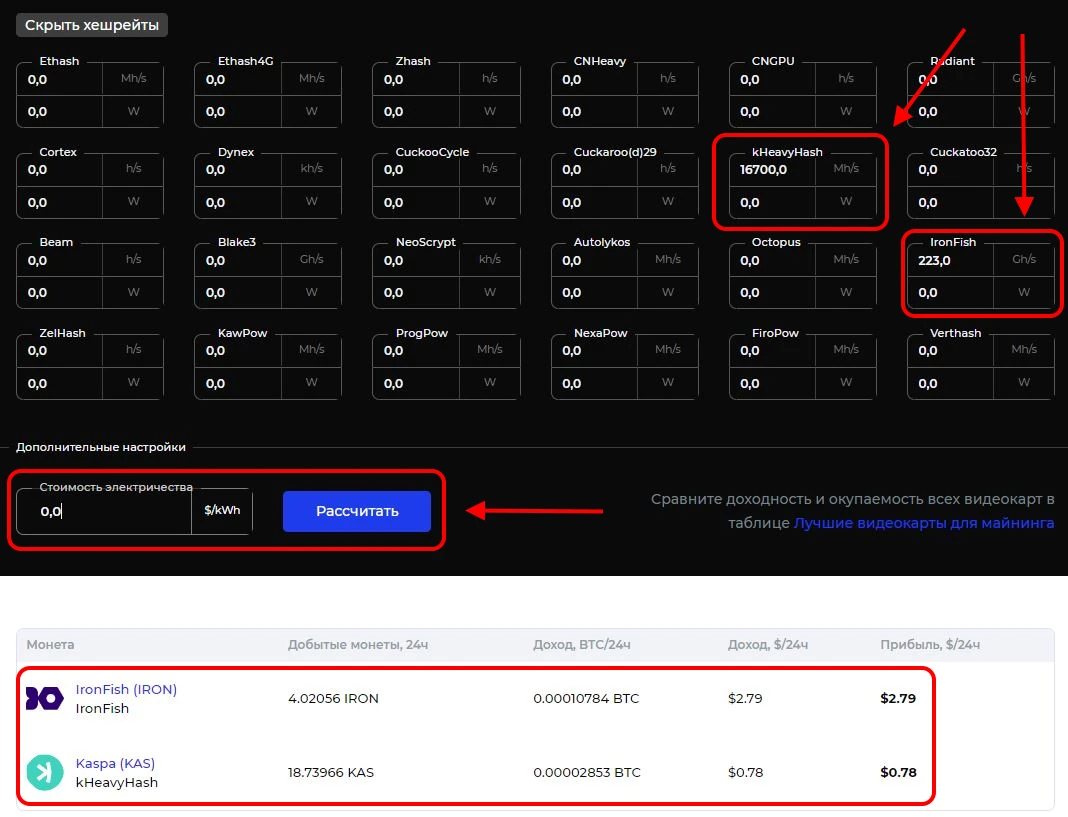Open "Лучшие видеокарты для майнинга" link

coord(923,523)
